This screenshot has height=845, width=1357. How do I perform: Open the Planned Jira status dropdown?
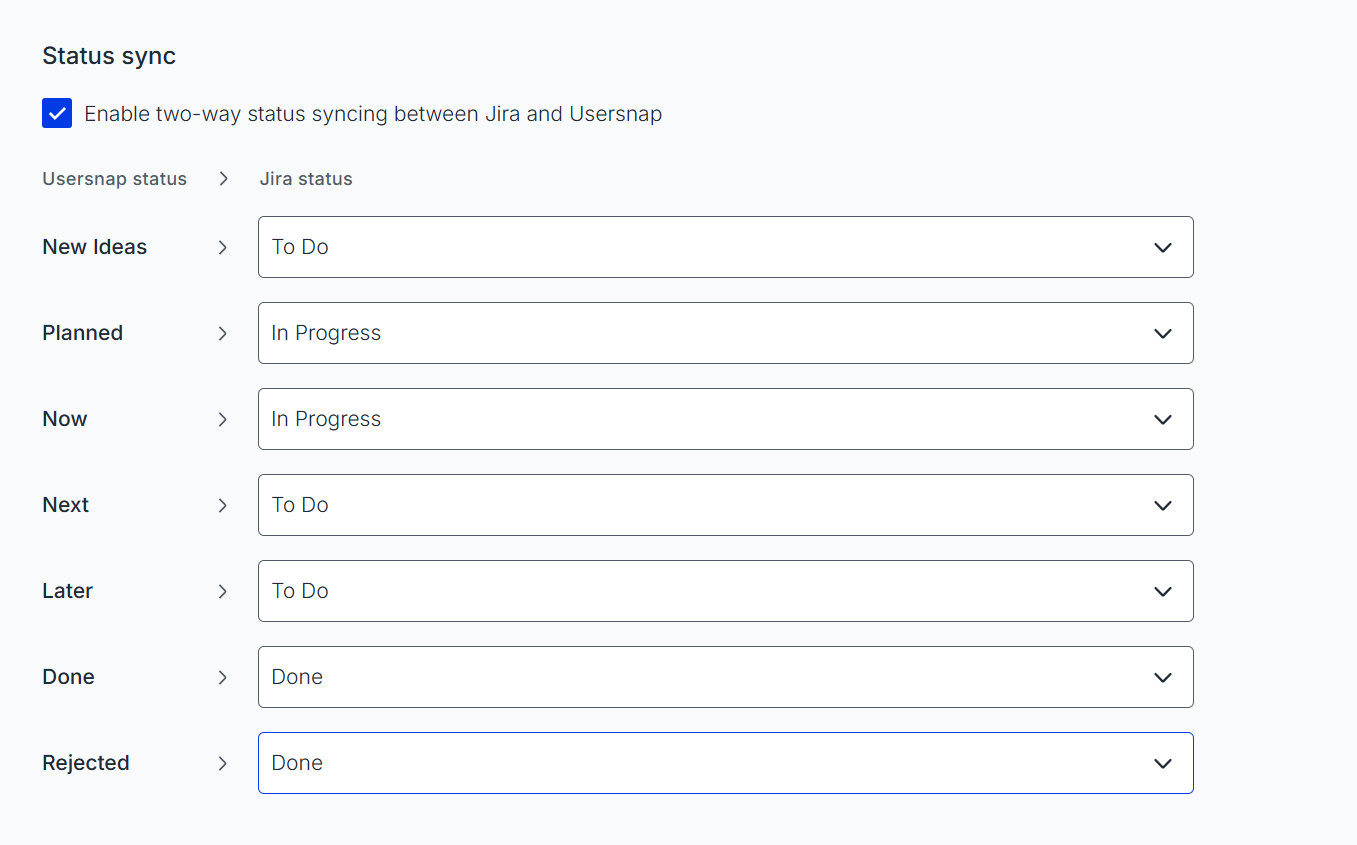tap(725, 333)
